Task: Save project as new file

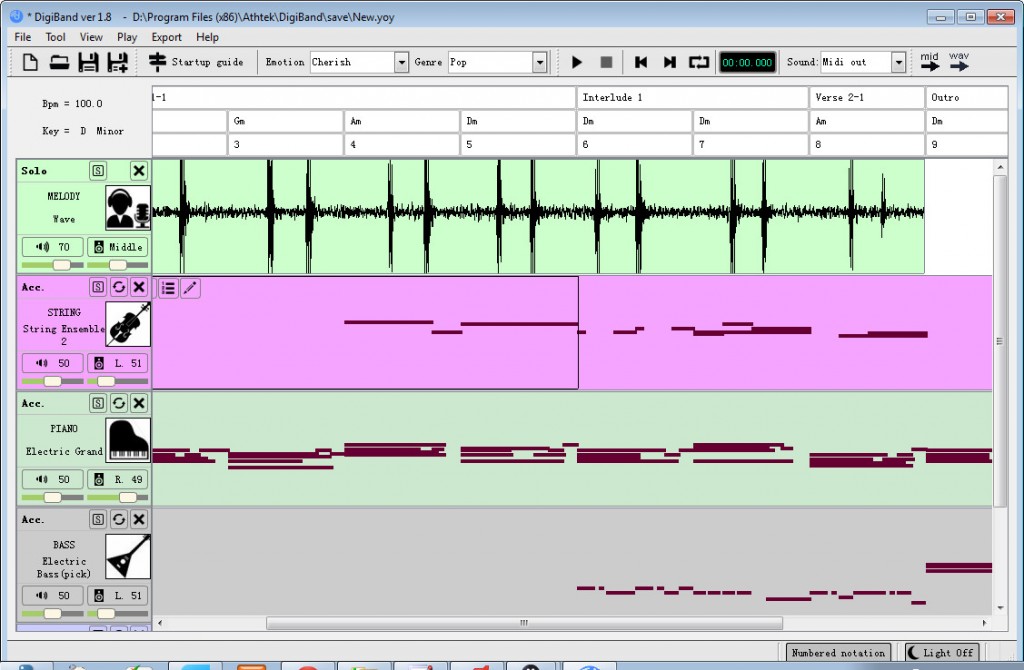Action: pos(118,62)
